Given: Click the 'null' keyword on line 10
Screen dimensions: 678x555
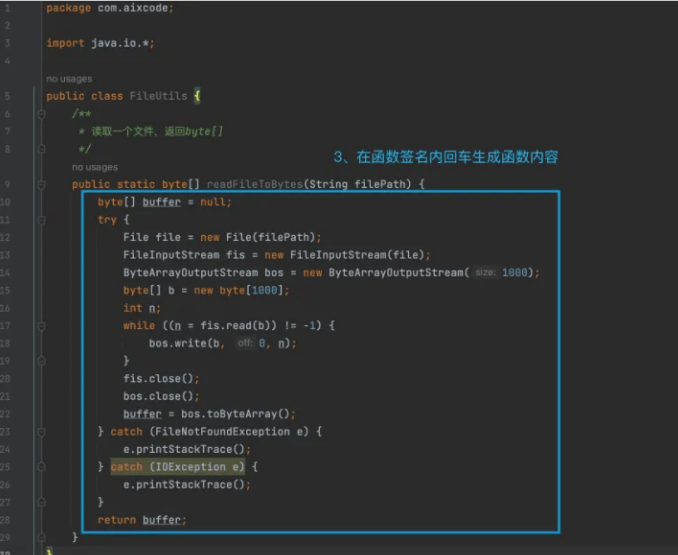Looking at the screenshot, I should pyautogui.click(x=213, y=202).
